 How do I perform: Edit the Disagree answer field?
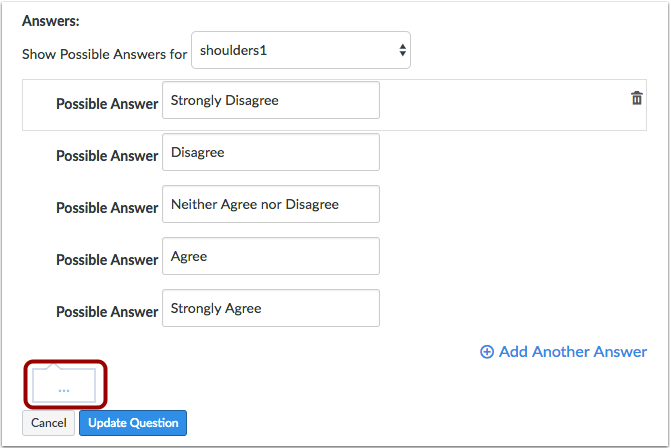[271, 152]
